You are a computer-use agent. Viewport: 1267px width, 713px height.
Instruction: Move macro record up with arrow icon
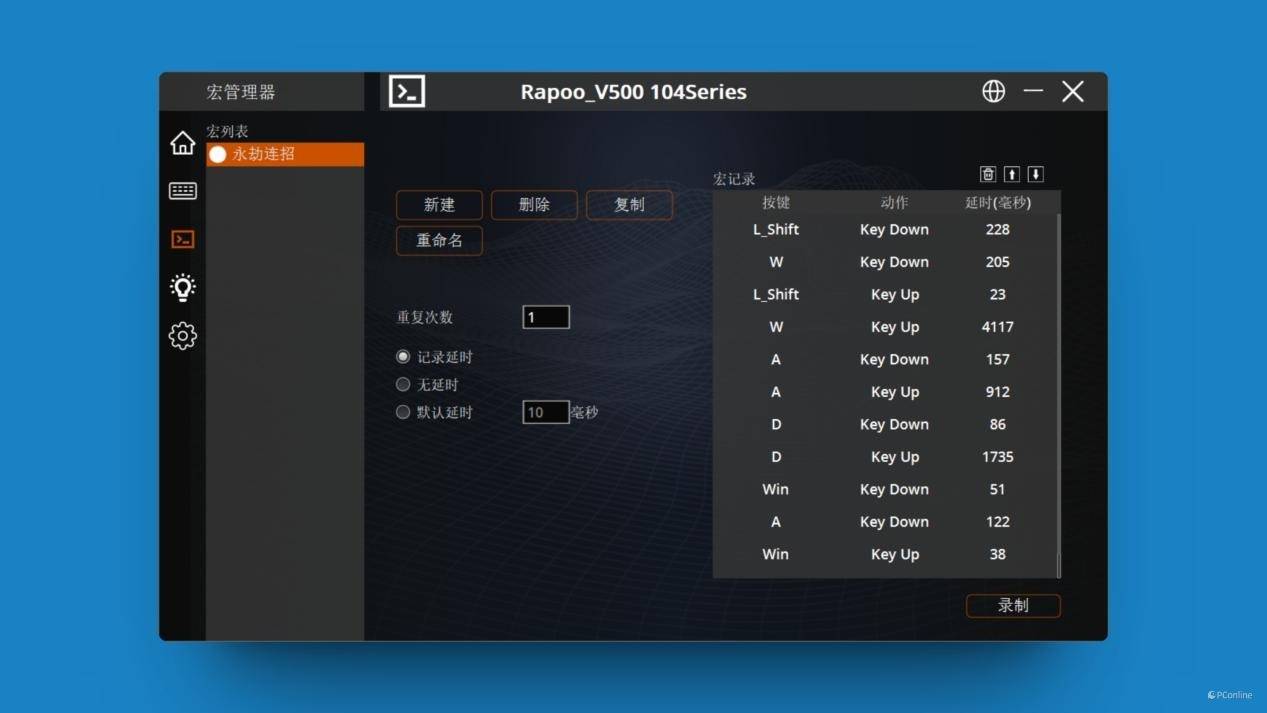point(1012,174)
